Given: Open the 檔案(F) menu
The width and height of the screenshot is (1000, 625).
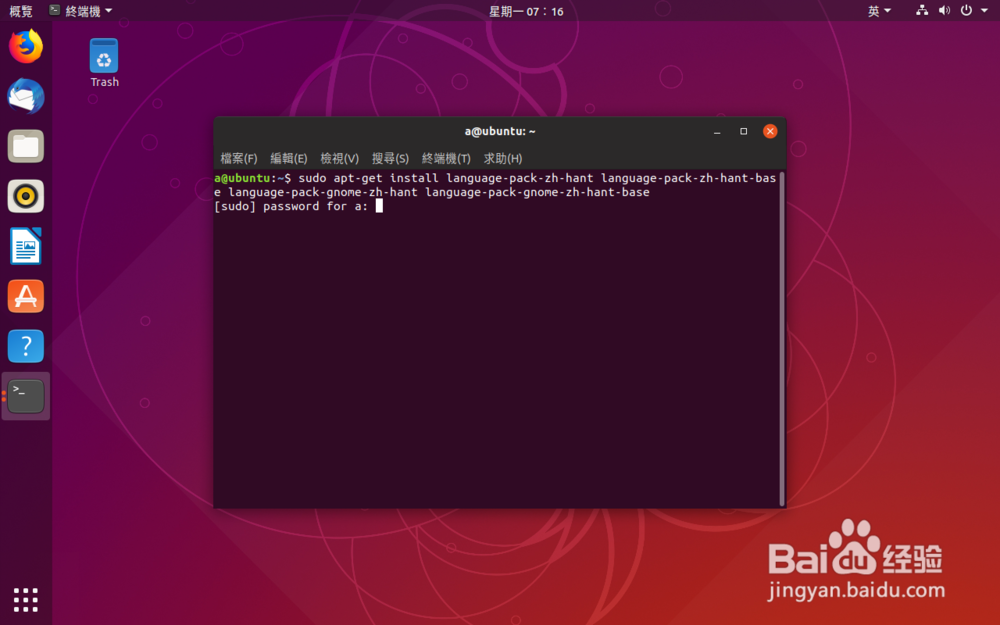Looking at the screenshot, I should click(239, 158).
